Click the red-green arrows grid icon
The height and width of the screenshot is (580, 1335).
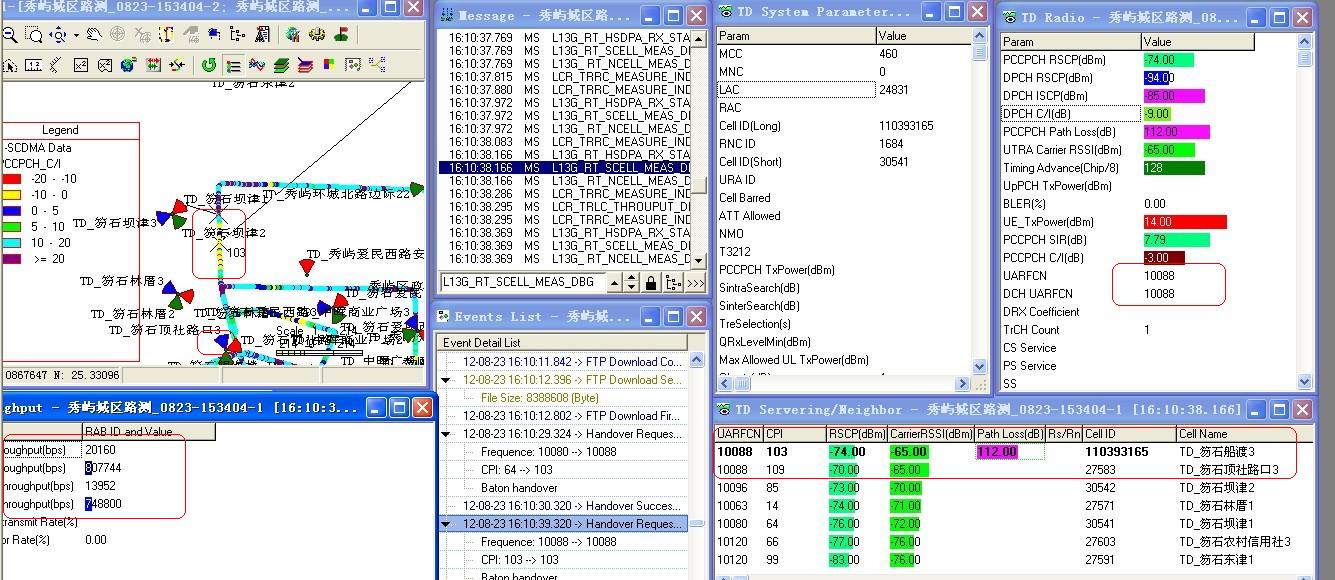(153, 65)
